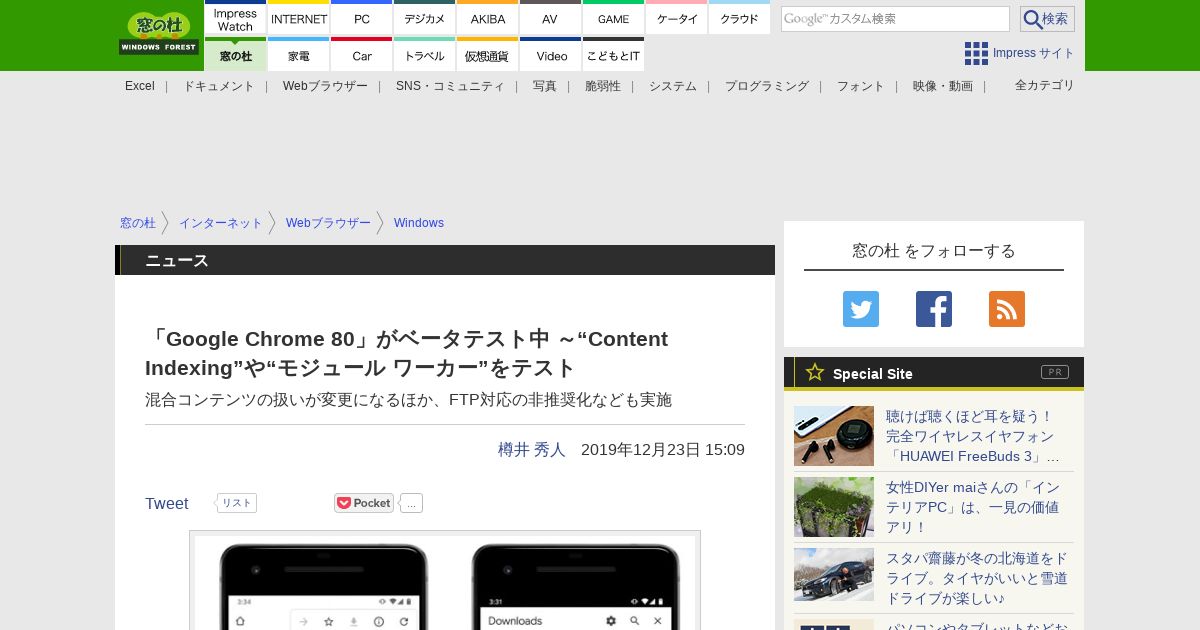
Task: Select the SNS・コミュニティ category
Action: click(450, 86)
